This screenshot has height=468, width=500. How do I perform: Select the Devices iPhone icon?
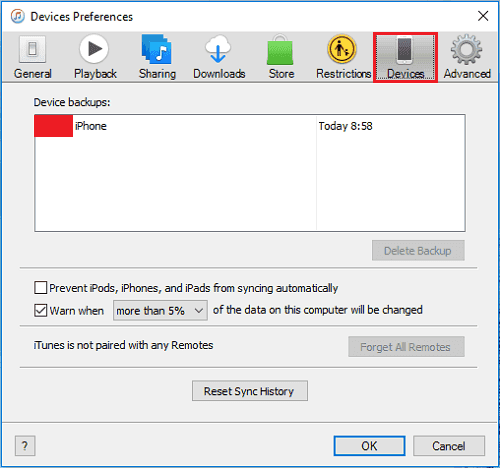point(404,50)
